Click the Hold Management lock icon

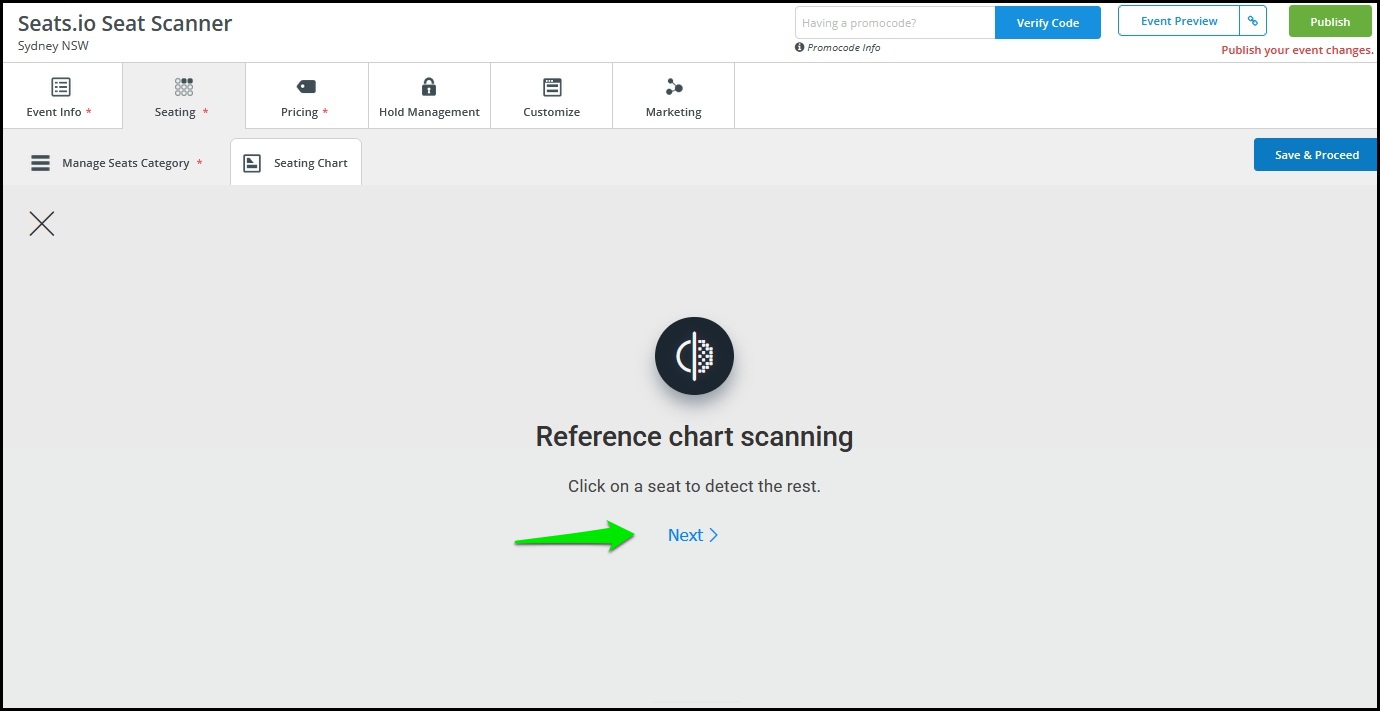click(429, 87)
